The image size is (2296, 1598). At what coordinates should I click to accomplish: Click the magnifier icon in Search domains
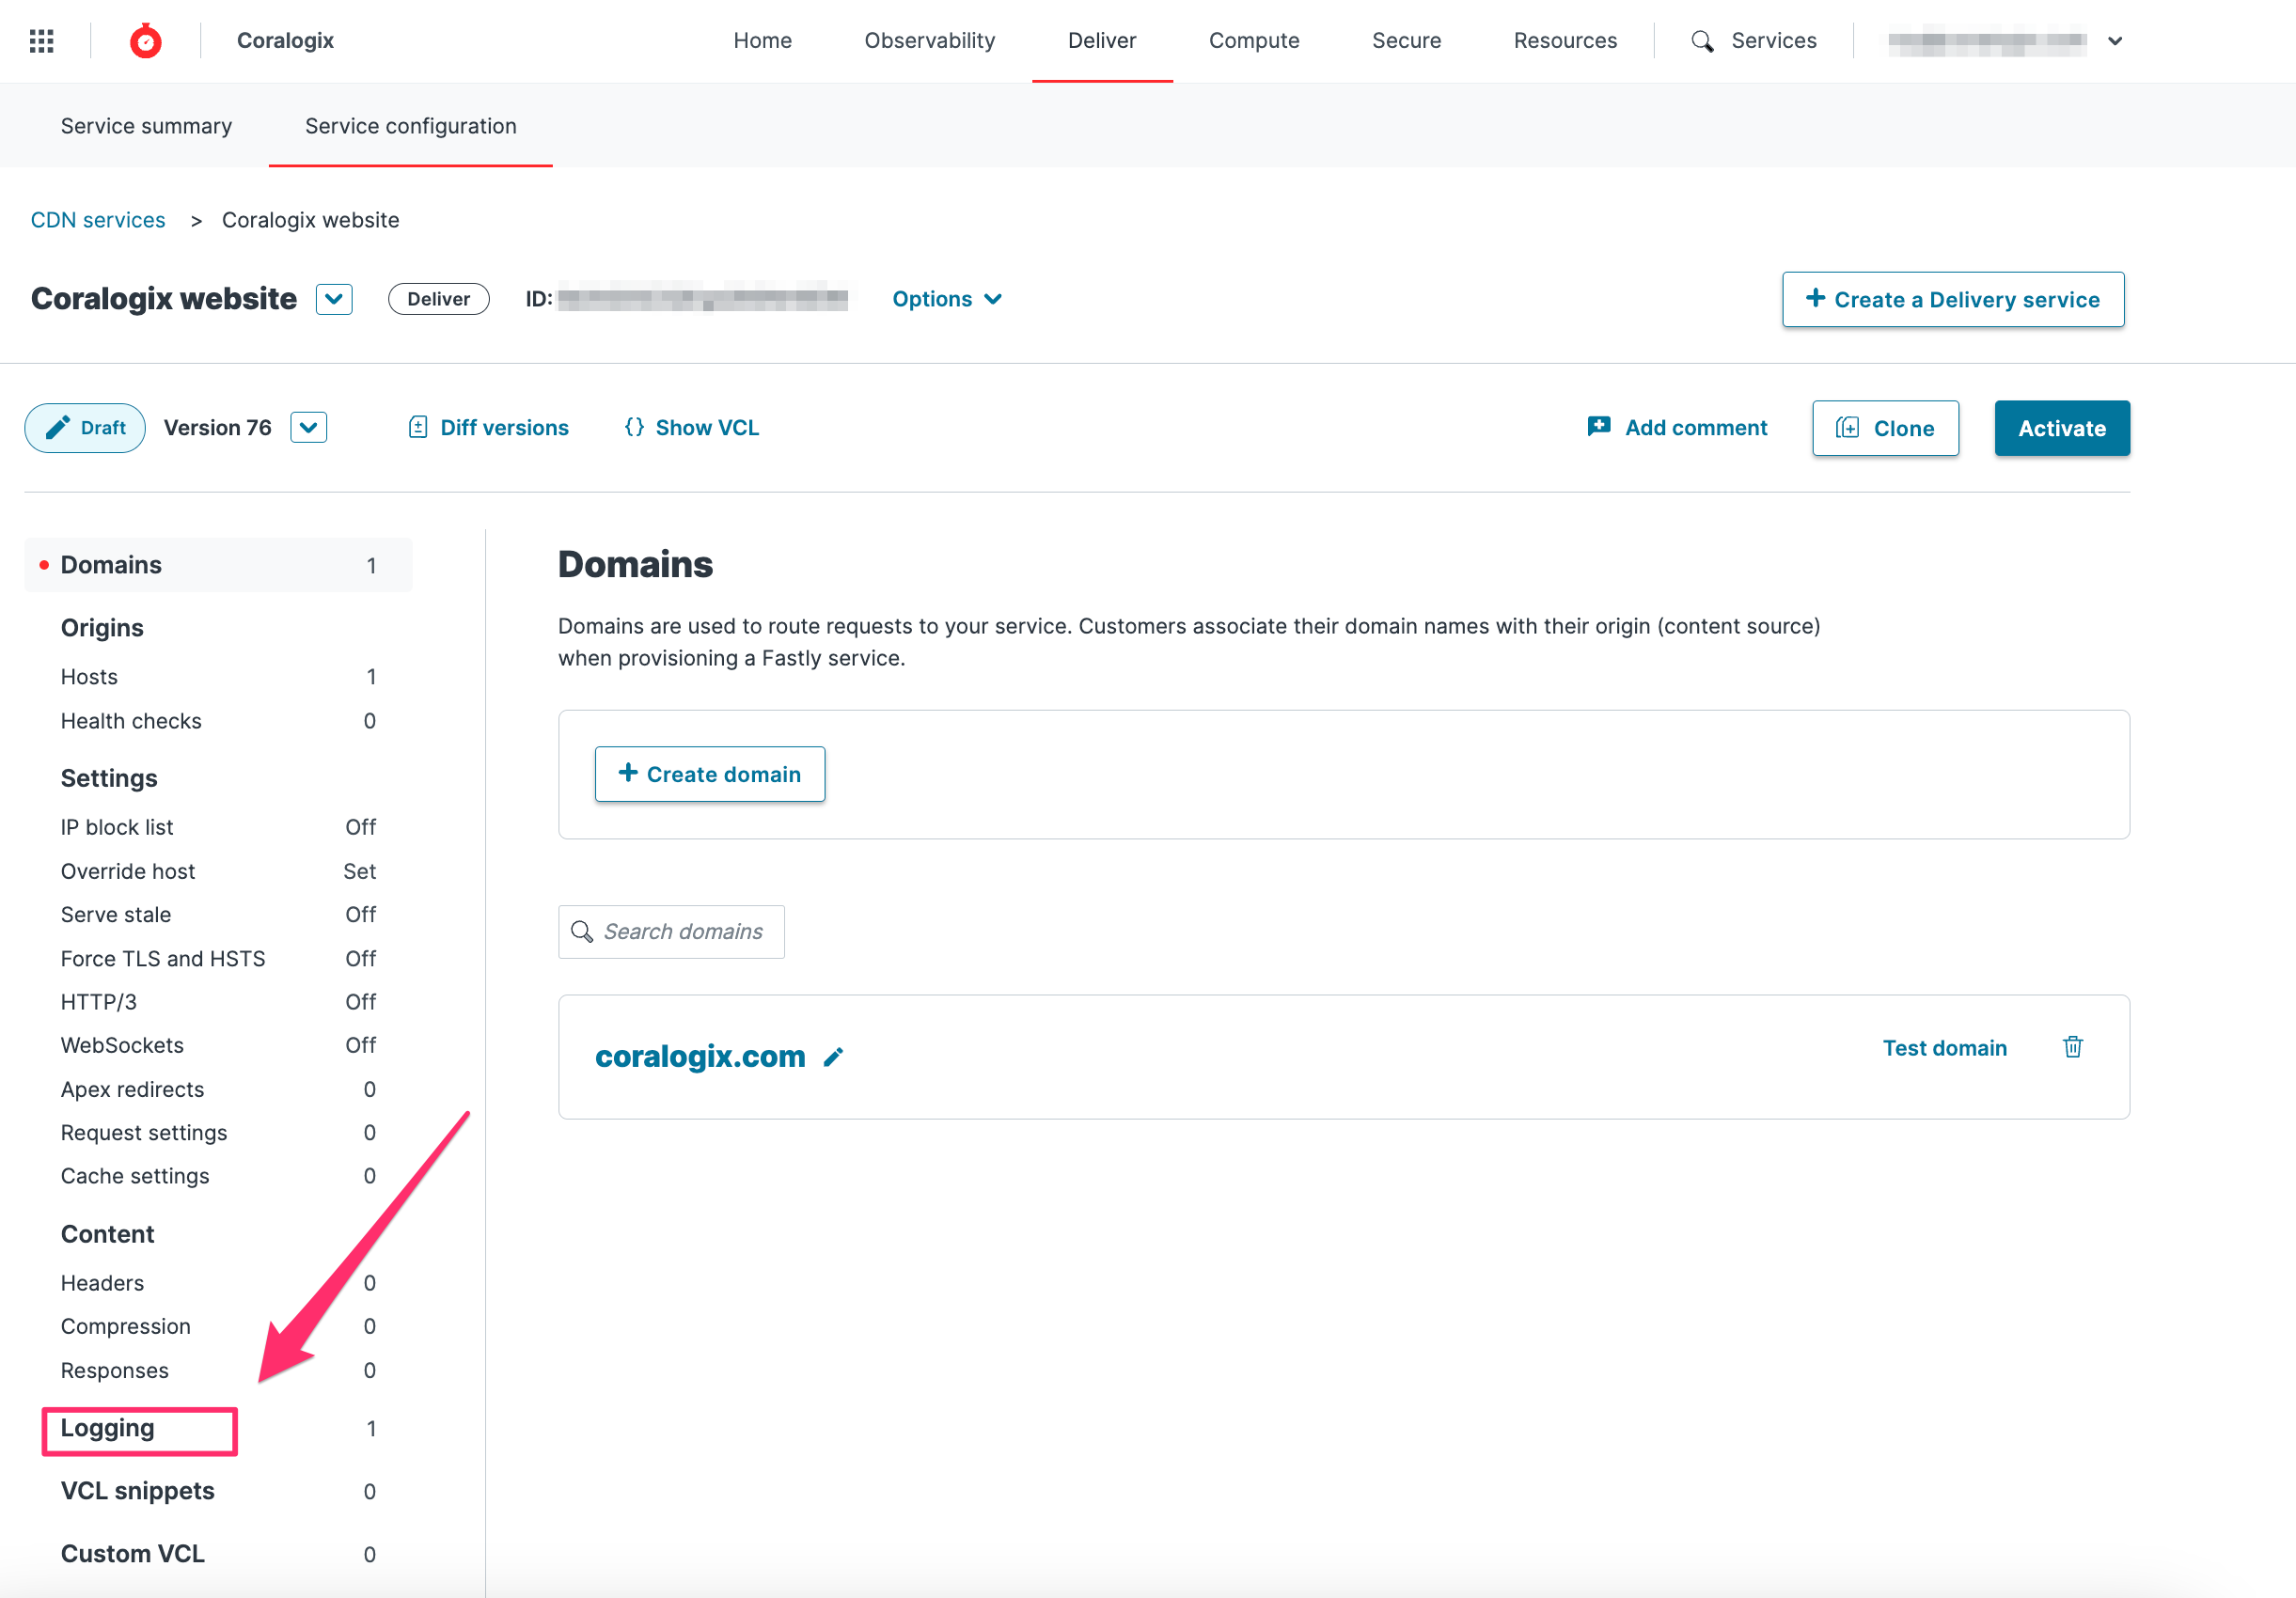click(581, 932)
